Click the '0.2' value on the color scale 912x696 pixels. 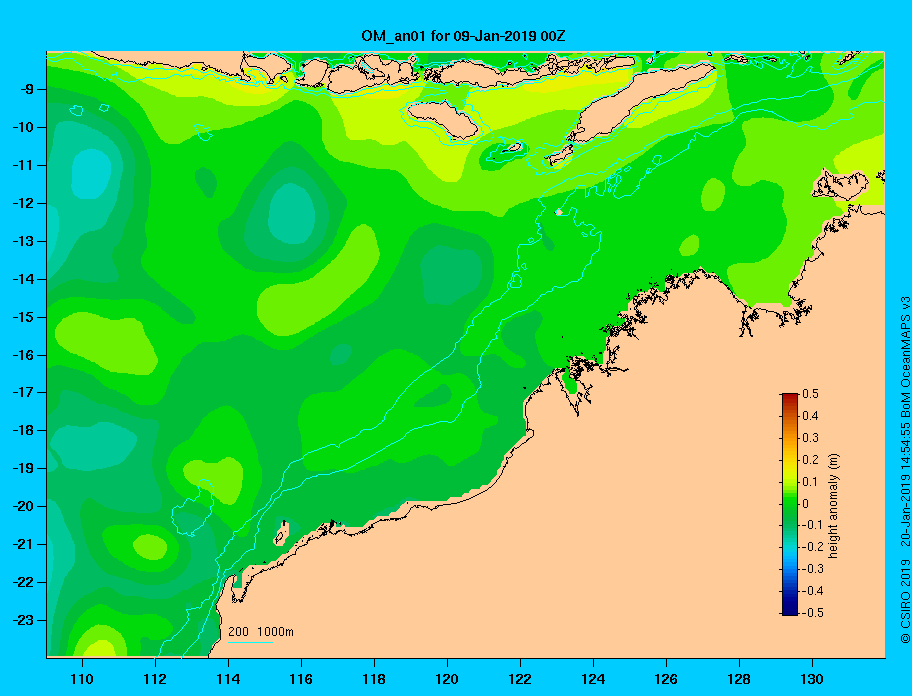(810, 460)
